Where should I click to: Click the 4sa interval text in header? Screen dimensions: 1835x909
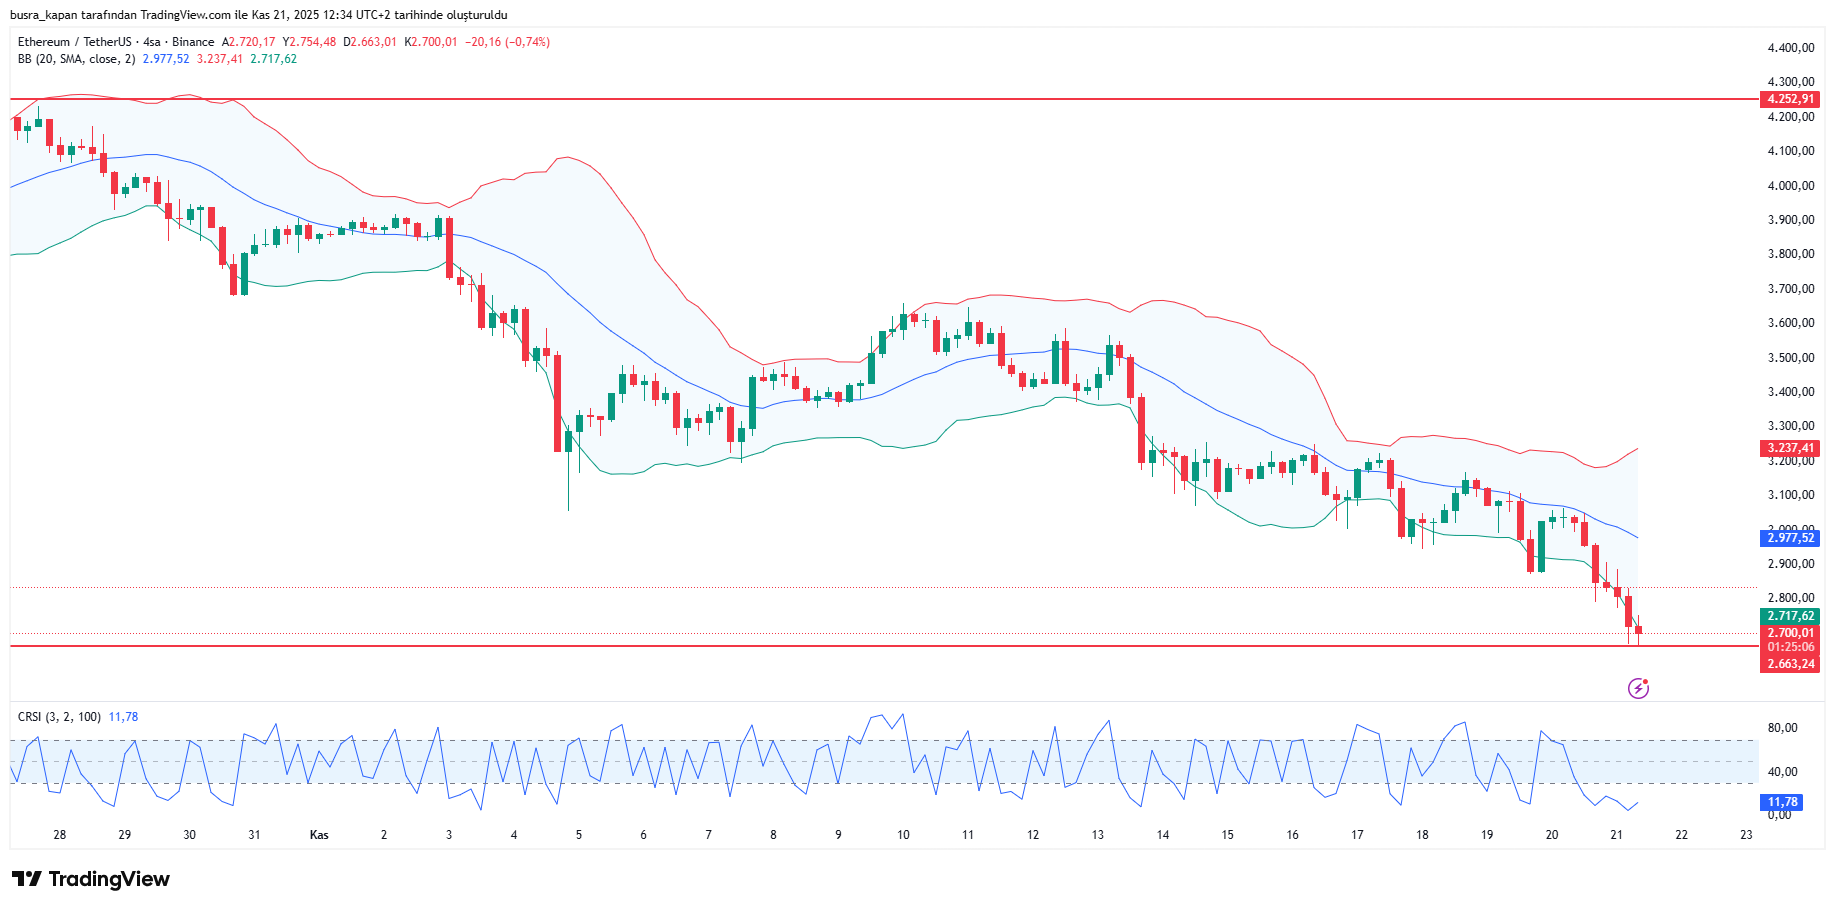[151, 42]
